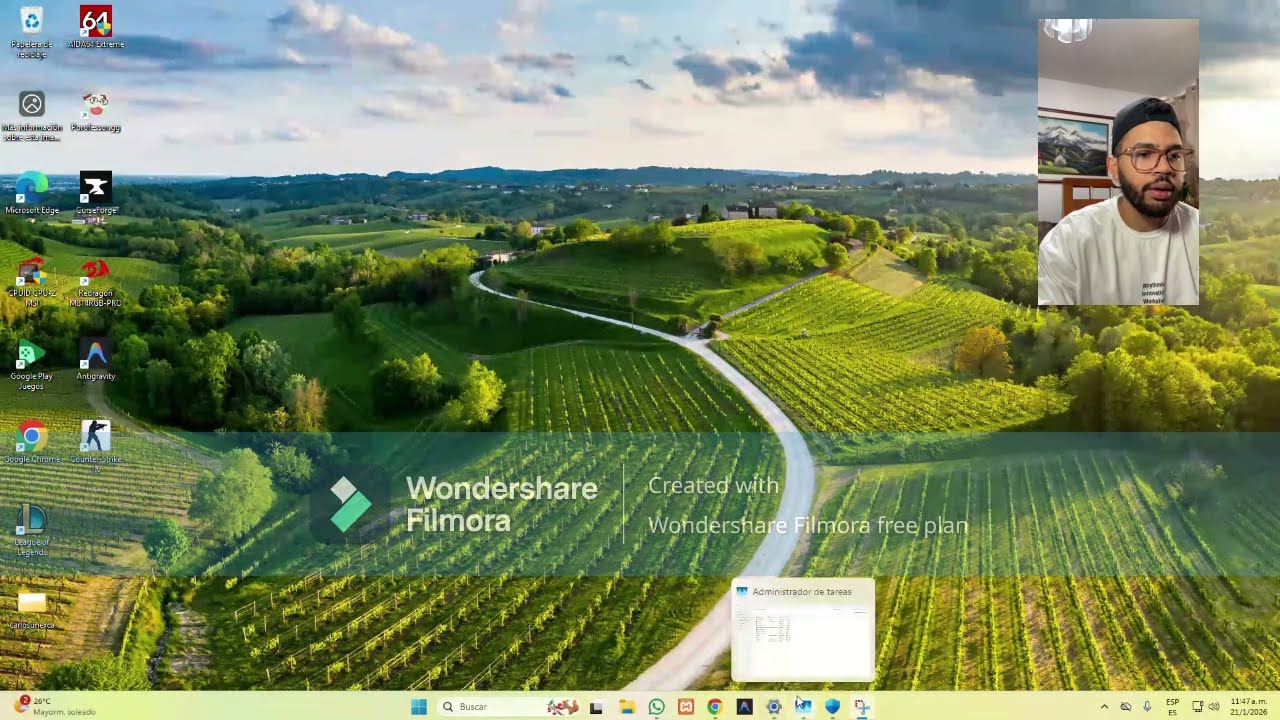Click the Buscar search box in the taskbar

click(510, 707)
